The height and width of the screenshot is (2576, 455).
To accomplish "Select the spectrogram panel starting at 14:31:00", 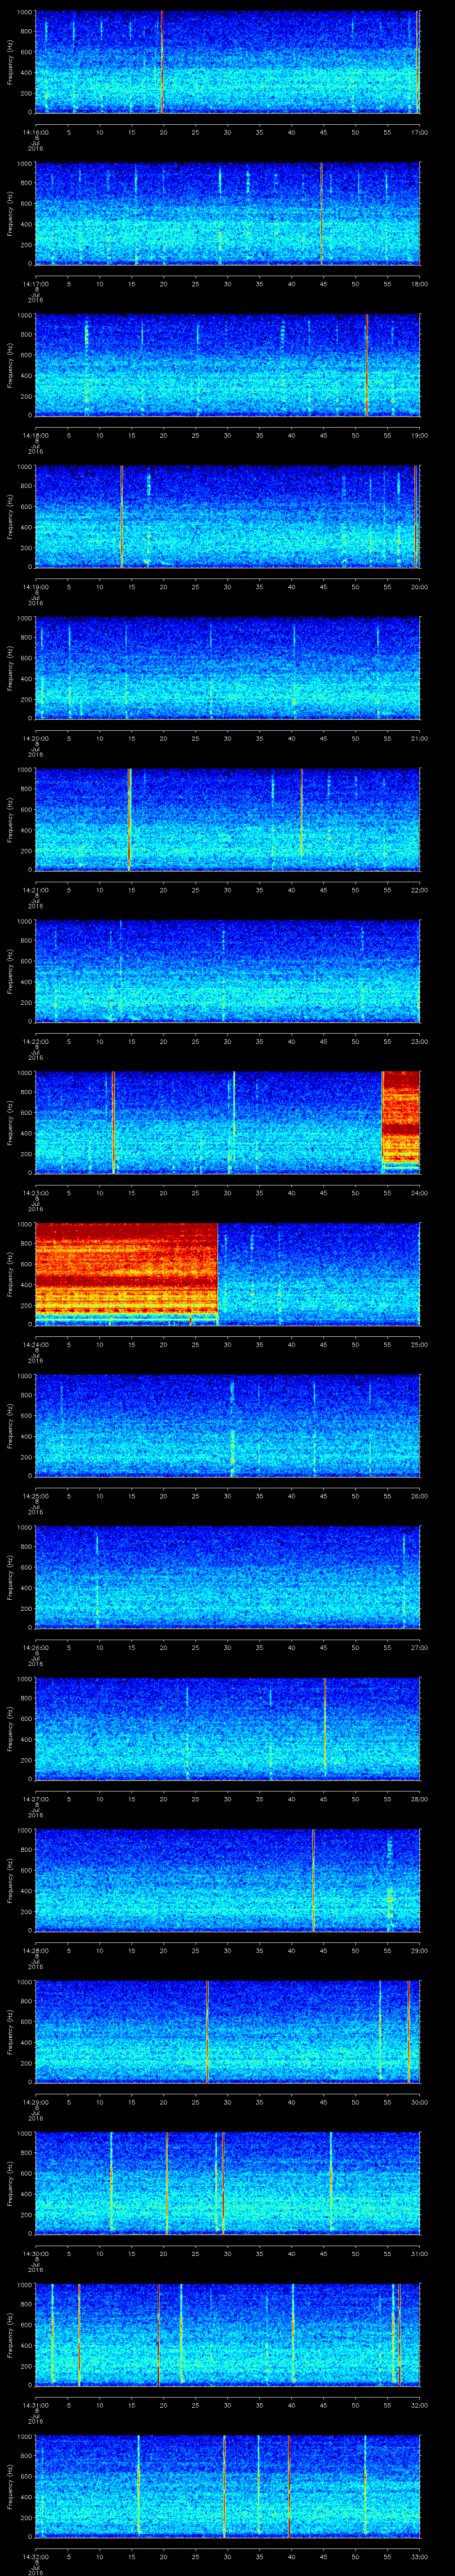I will coord(228,2336).
